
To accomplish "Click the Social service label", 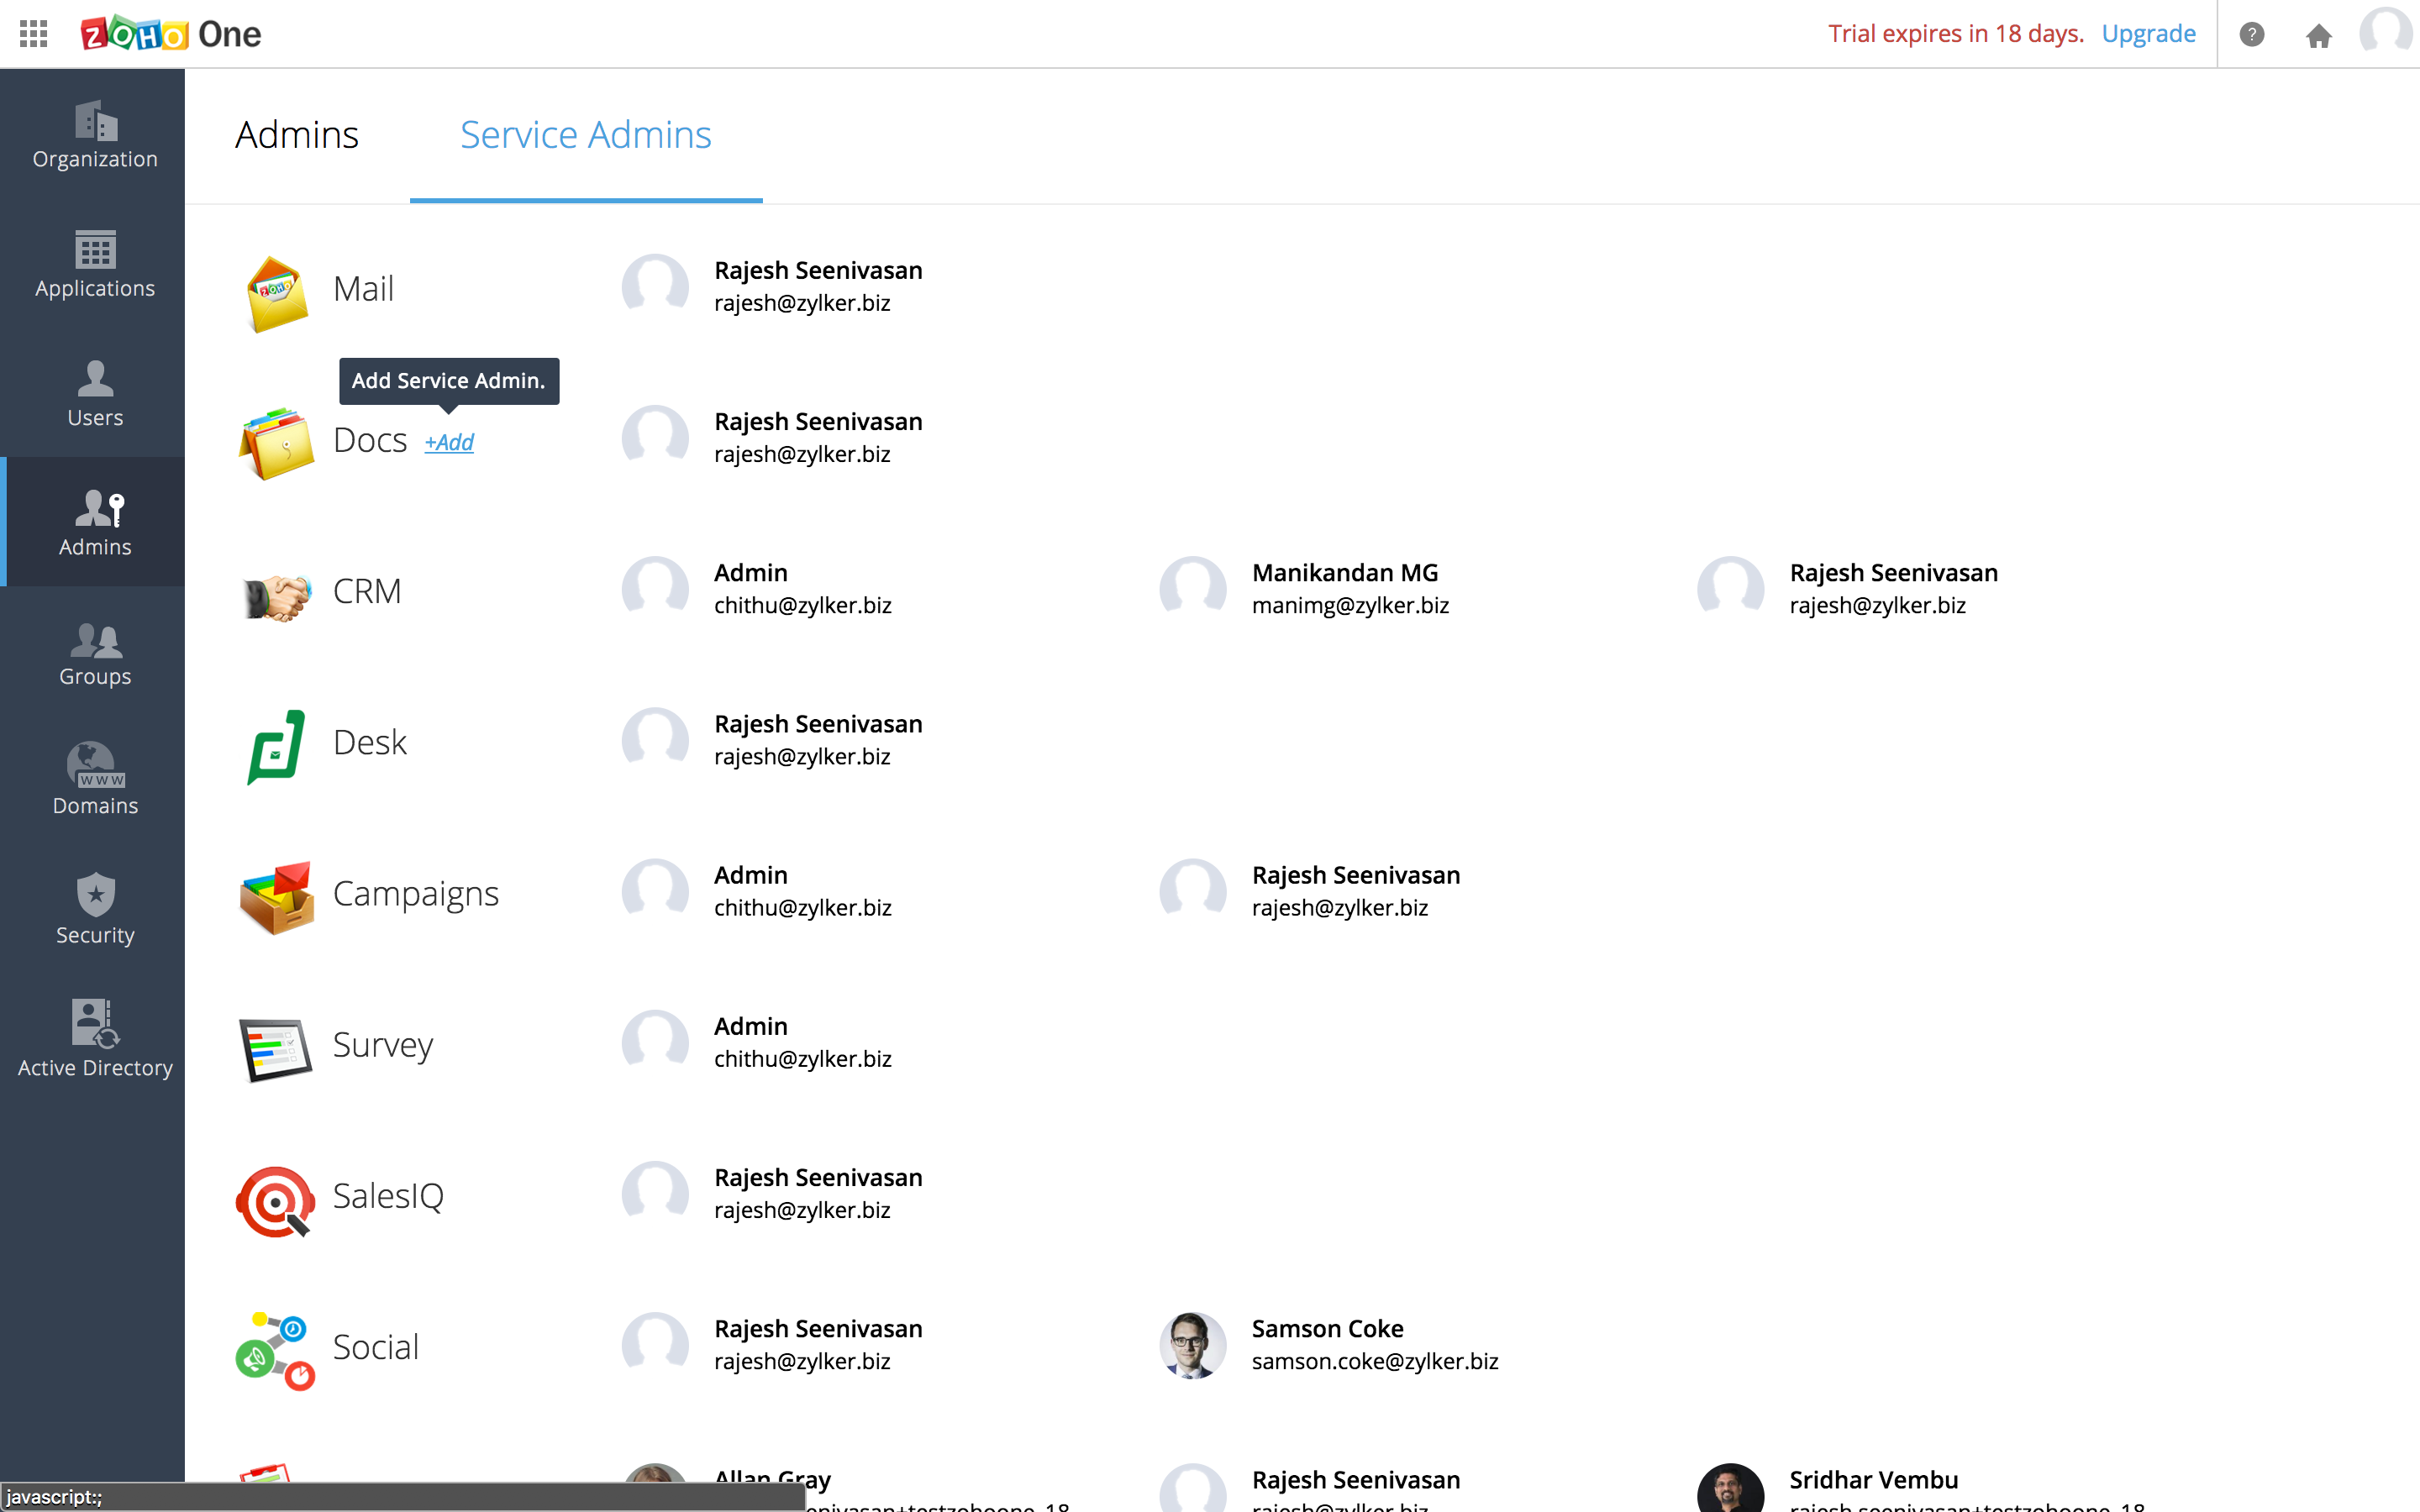I will [376, 1347].
